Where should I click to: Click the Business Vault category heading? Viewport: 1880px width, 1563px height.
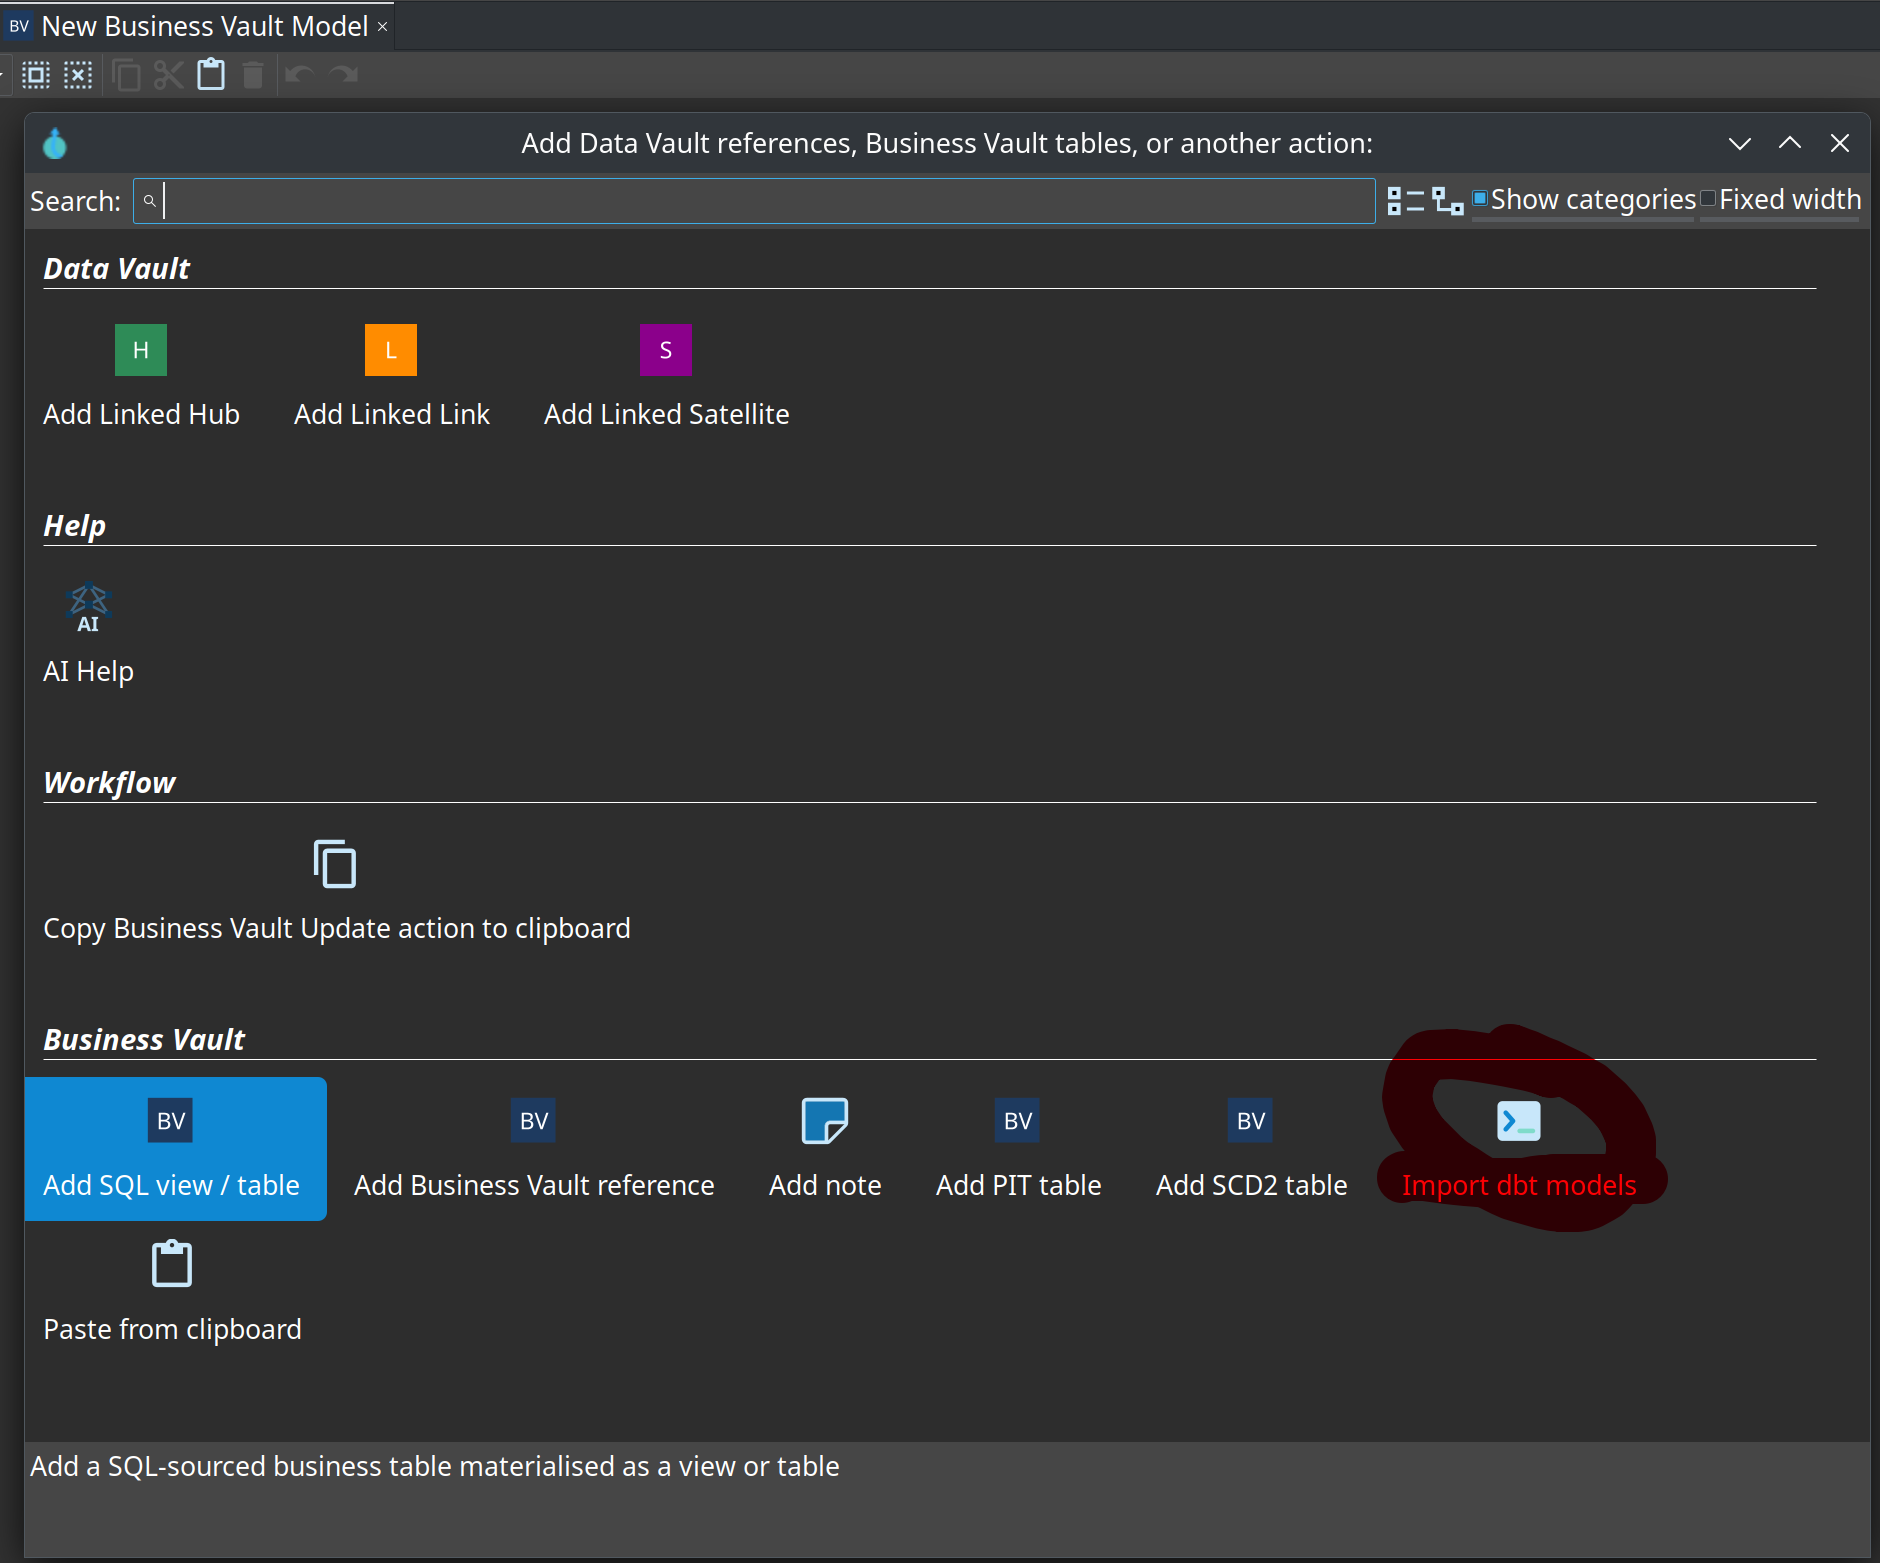click(x=144, y=1039)
